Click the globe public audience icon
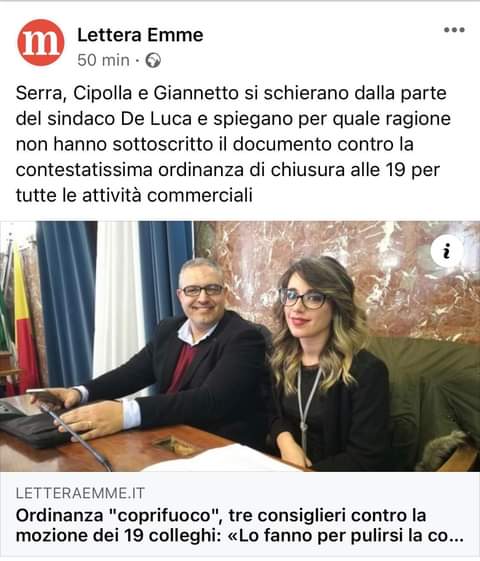Viewport: 480px width, 561px height. [x=153, y=60]
